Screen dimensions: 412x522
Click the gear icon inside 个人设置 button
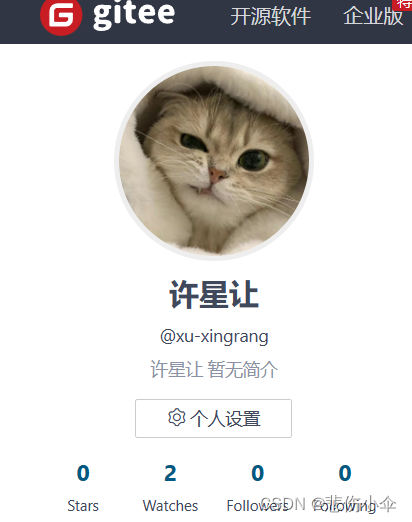[x=177, y=417]
